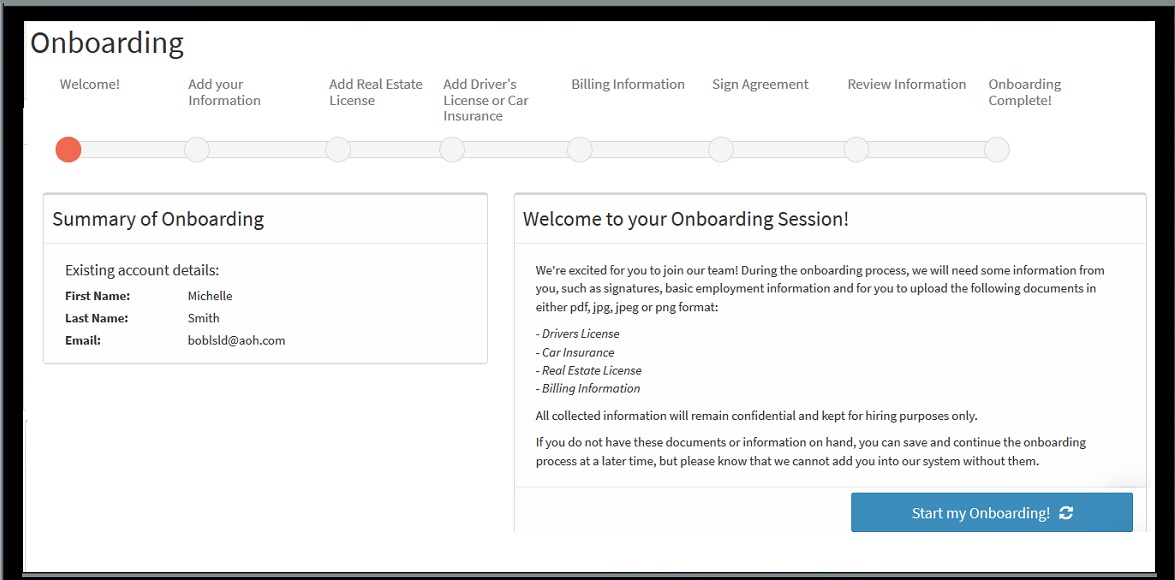Click the Add your Information step circle
The width and height of the screenshot is (1175, 580).
point(196,149)
